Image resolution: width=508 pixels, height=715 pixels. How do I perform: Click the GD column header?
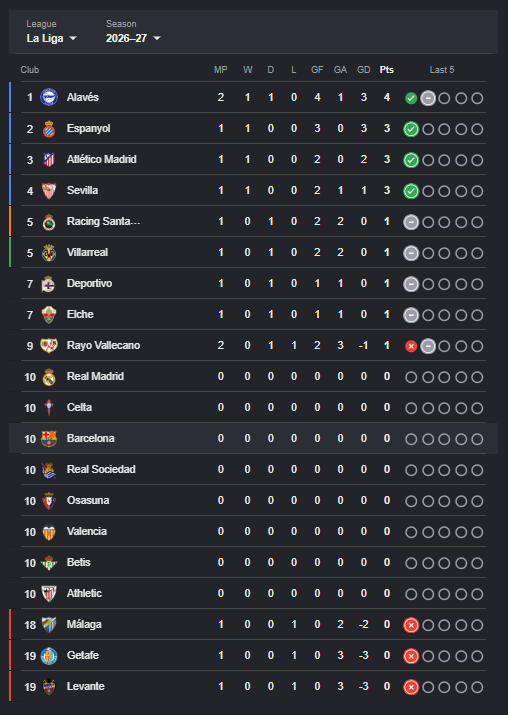[363, 70]
